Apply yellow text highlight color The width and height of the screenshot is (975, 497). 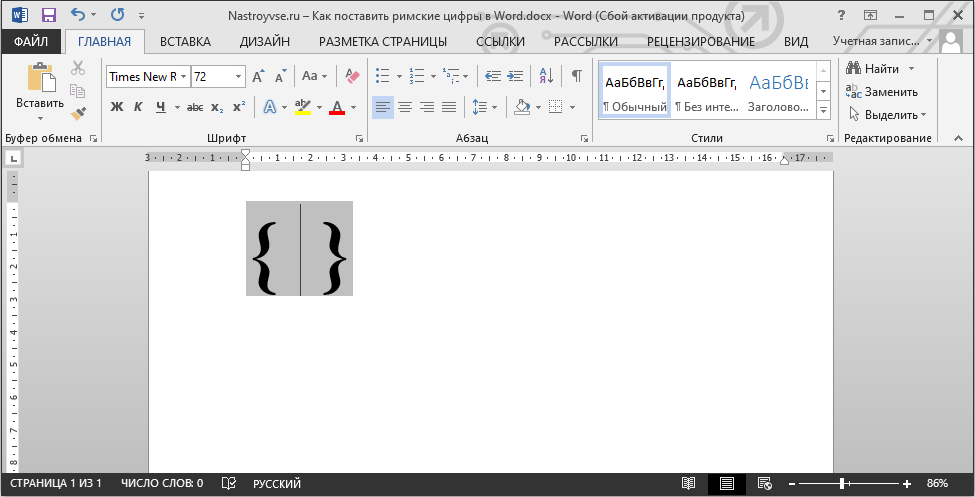[303, 107]
